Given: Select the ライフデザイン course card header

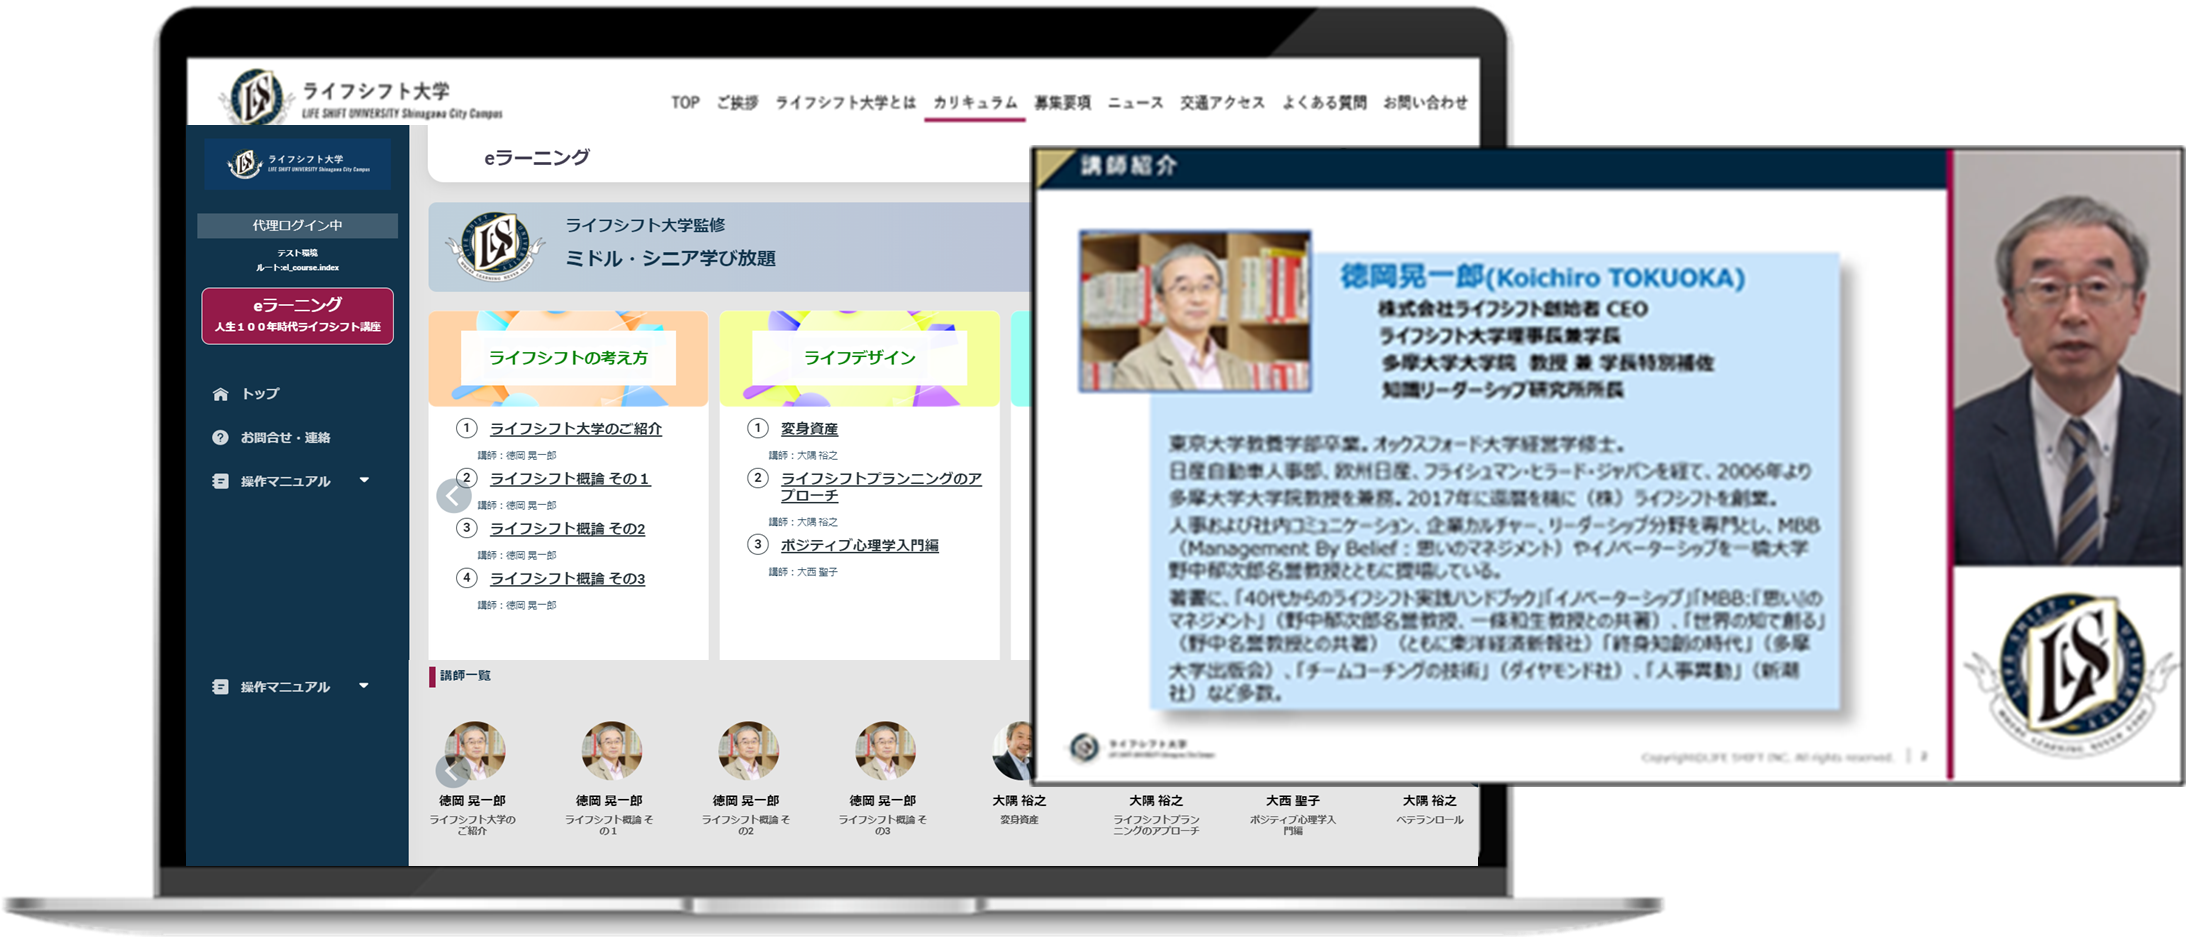Looking at the screenshot, I should (859, 358).
